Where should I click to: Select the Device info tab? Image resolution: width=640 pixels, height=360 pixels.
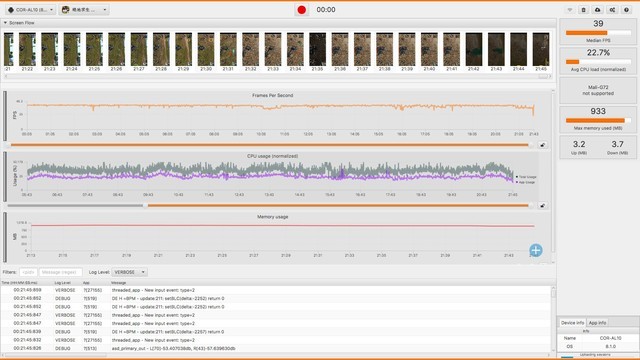pyautogui.click(x=572, y=322)
